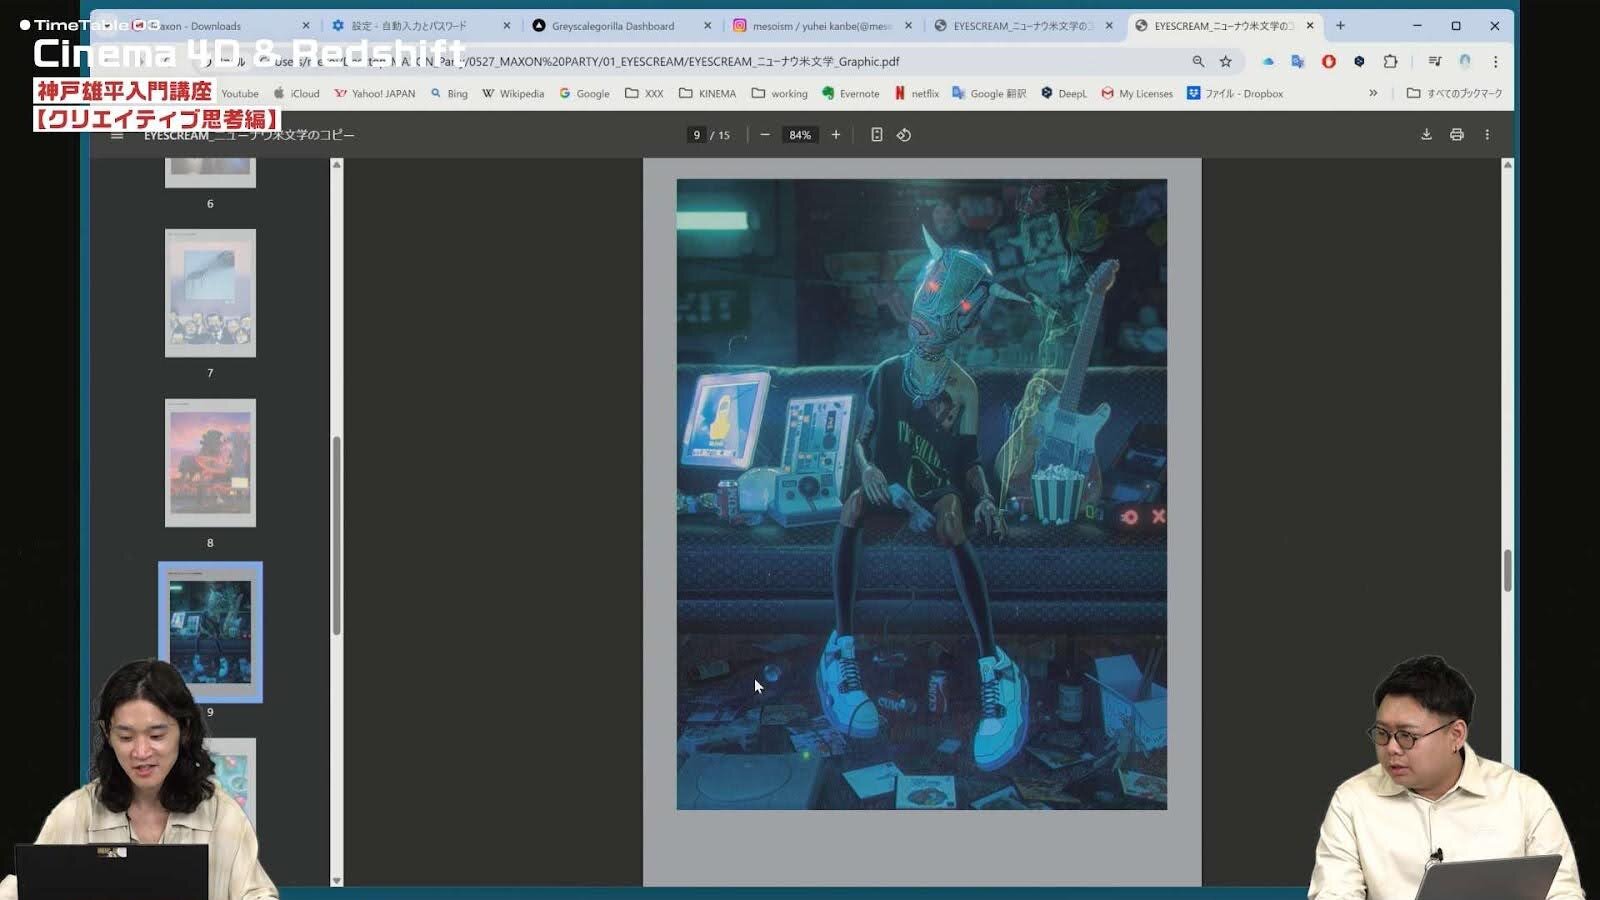Image resolution: width=1600 pixels, height=900 pixels.
Task: Open the KINEMA bookmarks folder
Action: (707, 93)
